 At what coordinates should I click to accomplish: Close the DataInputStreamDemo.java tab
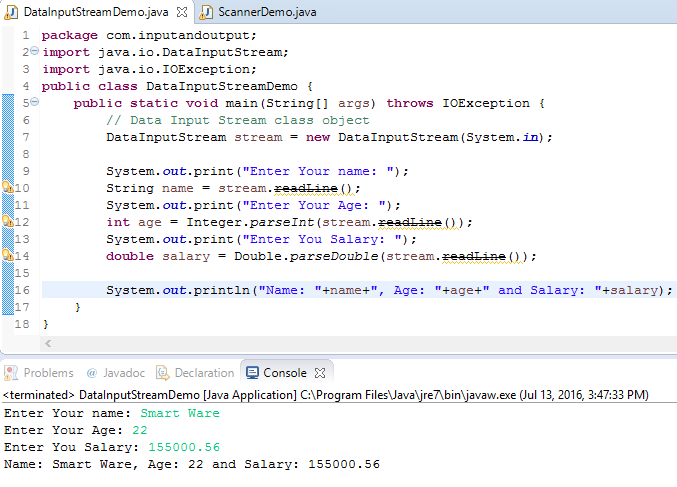point(182,12)
